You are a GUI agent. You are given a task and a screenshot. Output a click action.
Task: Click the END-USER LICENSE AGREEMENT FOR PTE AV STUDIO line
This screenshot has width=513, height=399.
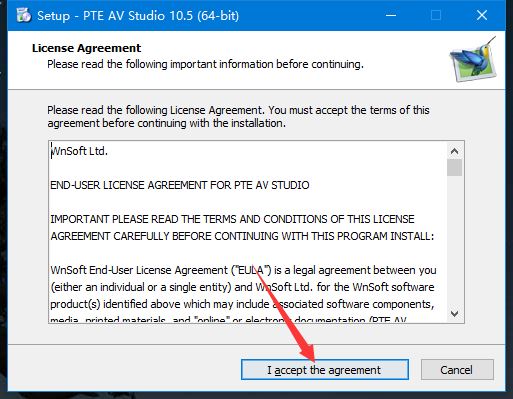(180, 185)
